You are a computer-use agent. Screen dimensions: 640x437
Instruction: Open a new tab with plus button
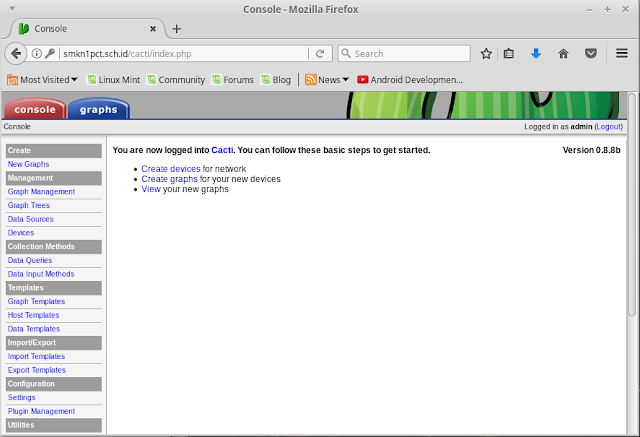click(x=177, y=29)
